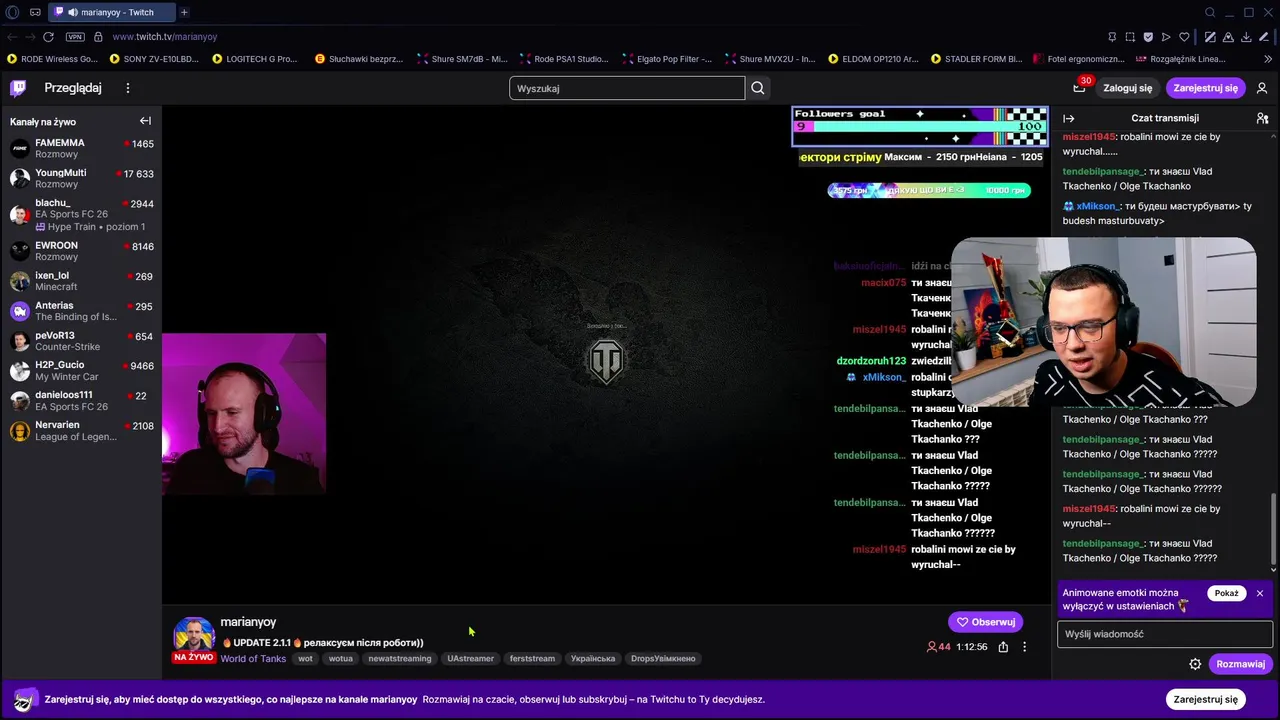Click the UAstreamer tag
Viewport: 1280px width, 720px height.
click(471, 659)
